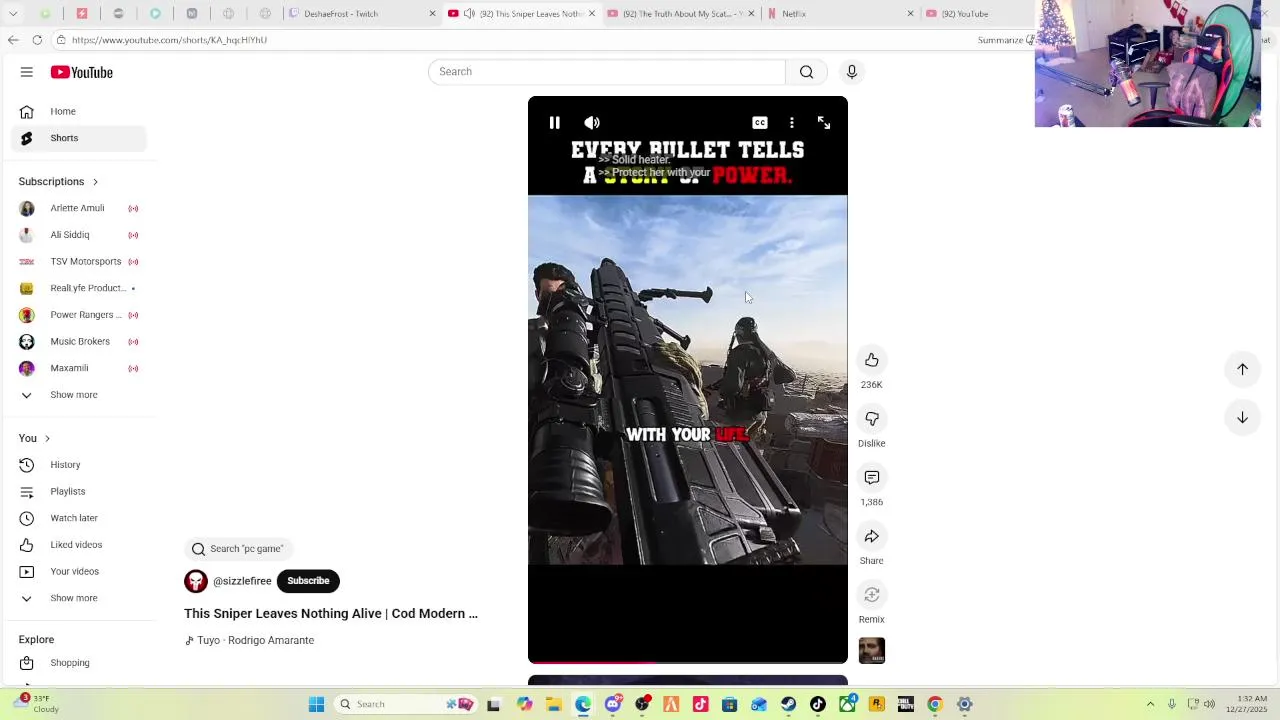Open the sound thumbnail below Remix

click(x=872, y=651)
